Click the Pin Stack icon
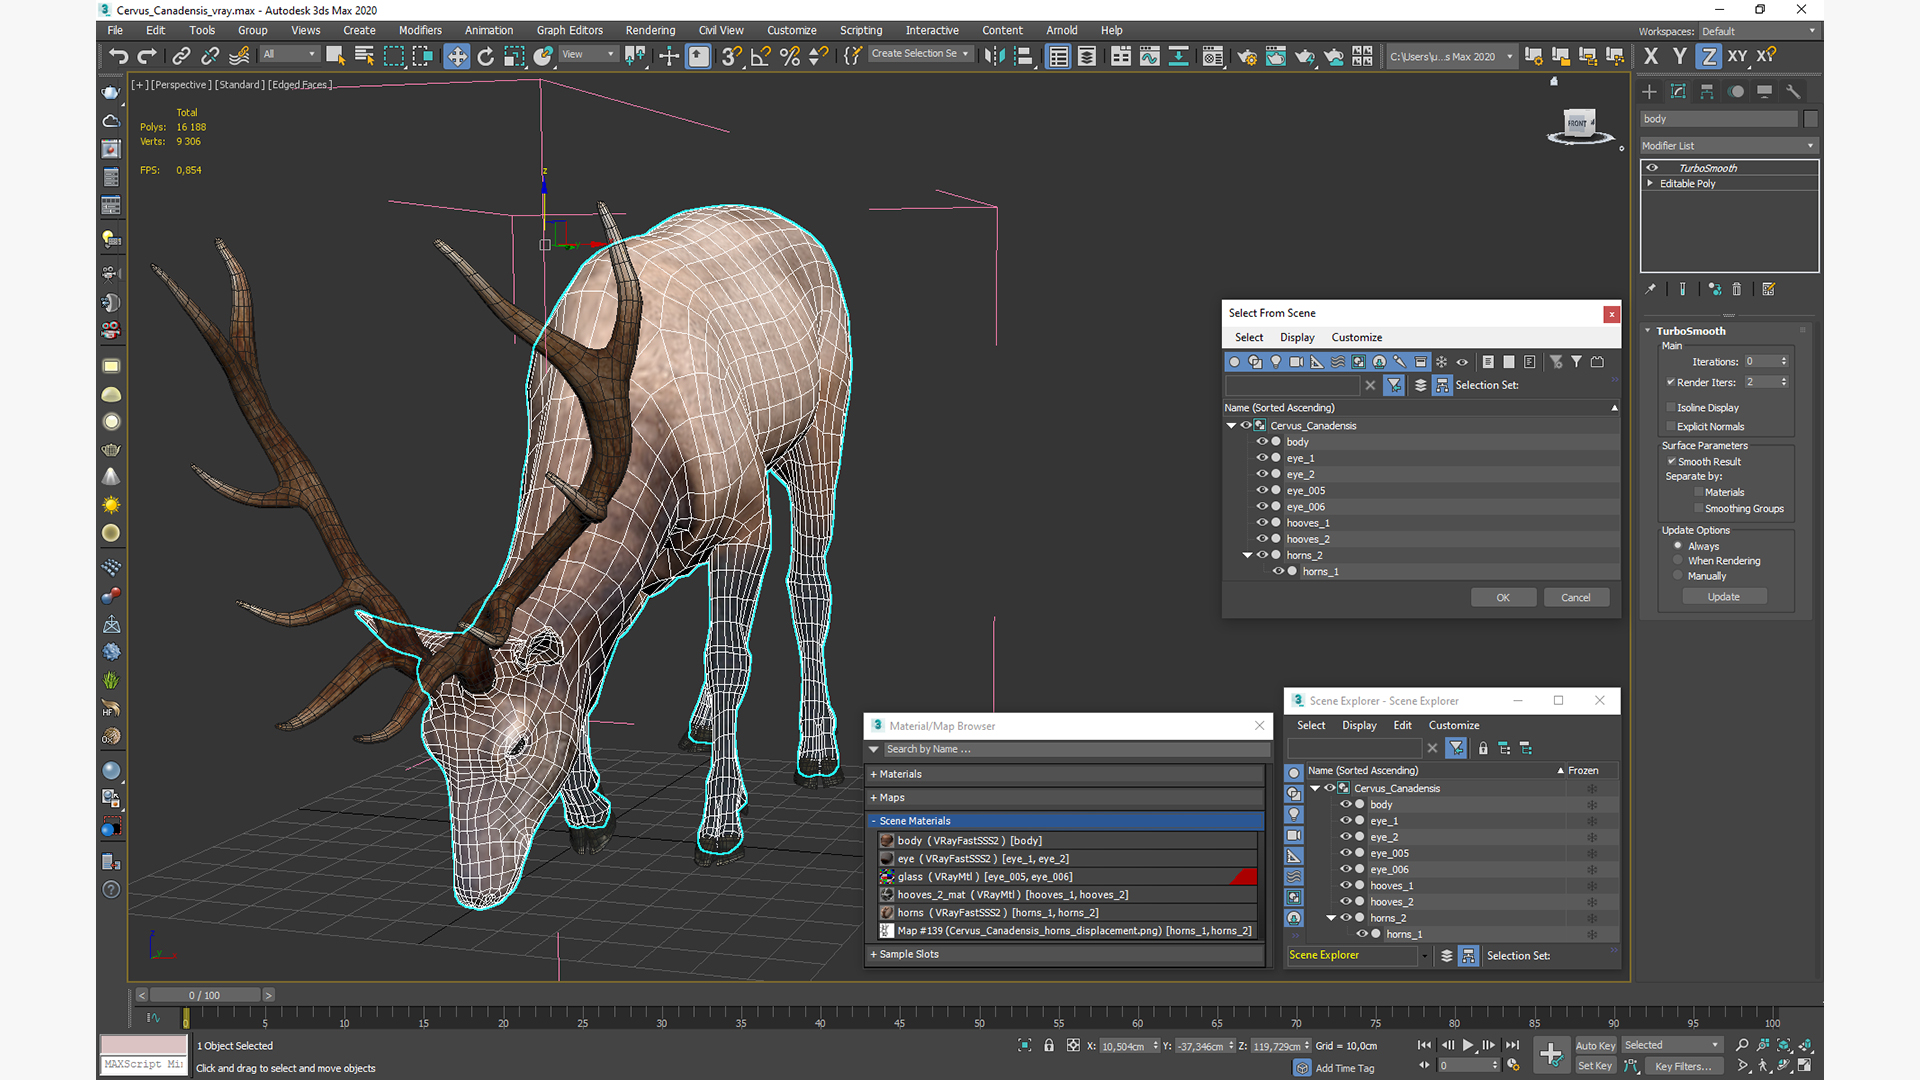The width and height of the screenshot is (1920, 1080). click(1651, 289)
